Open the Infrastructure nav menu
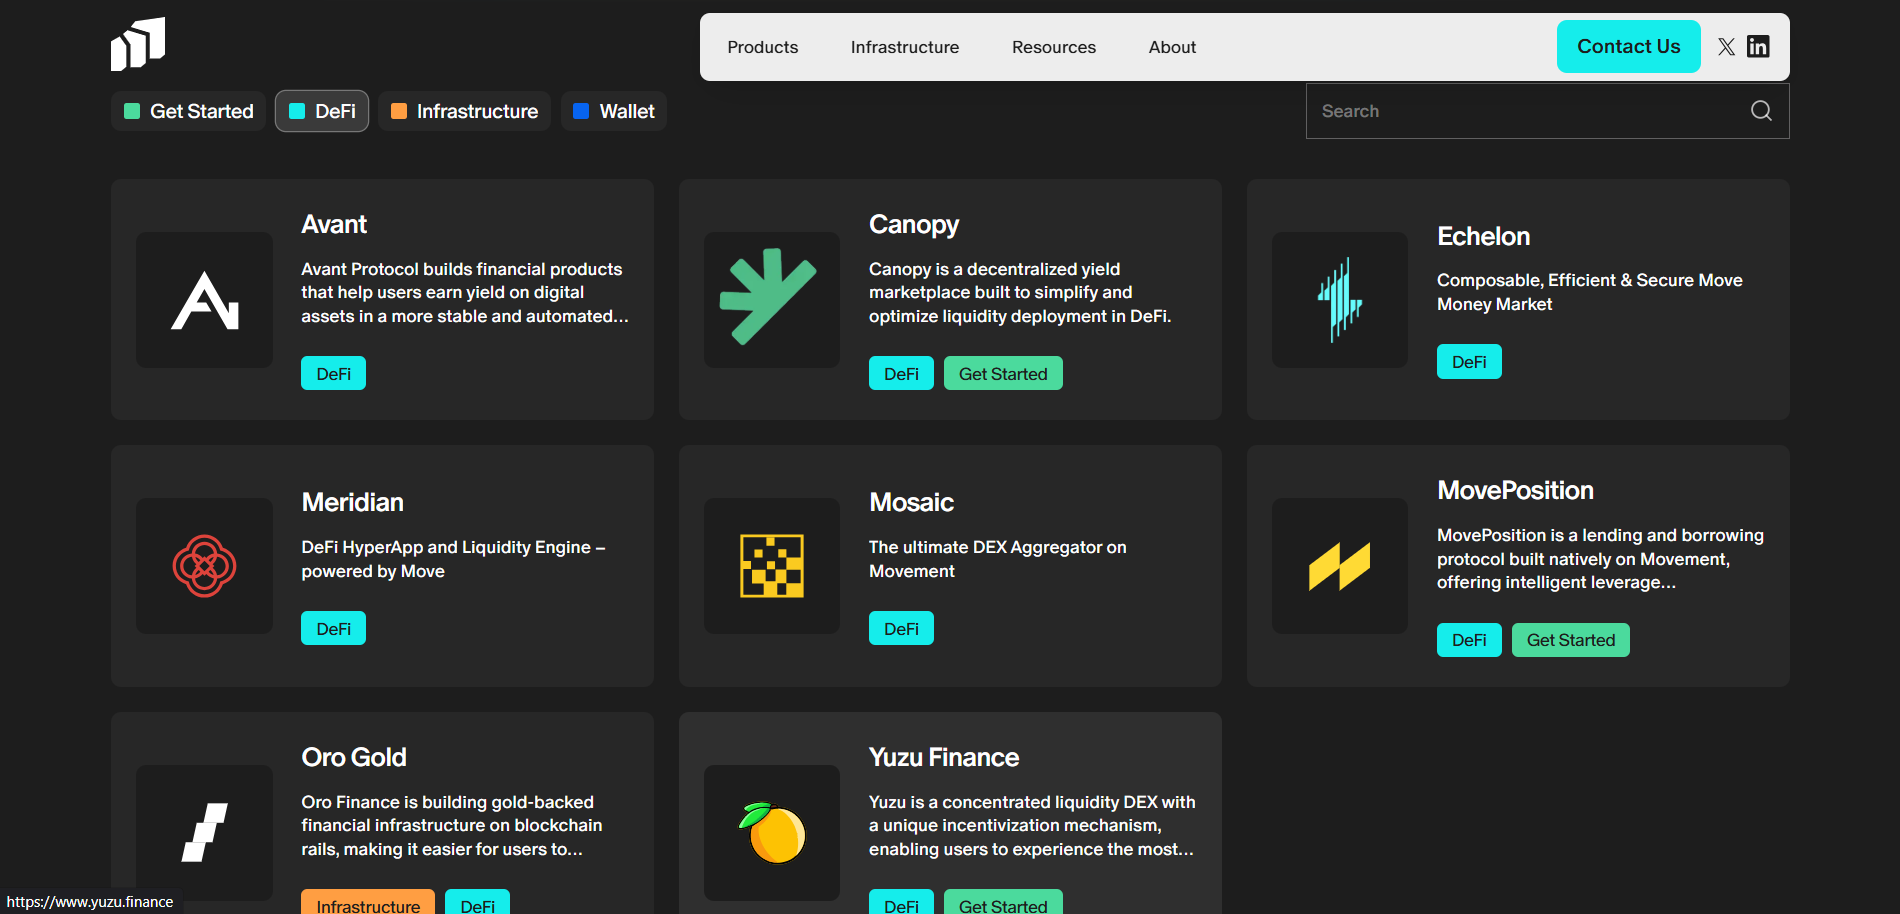The image size is (1900, 914). 905,47
